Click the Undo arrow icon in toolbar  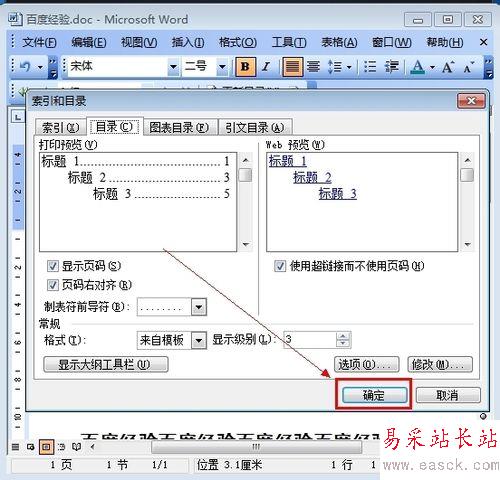(x=25, y=67)
